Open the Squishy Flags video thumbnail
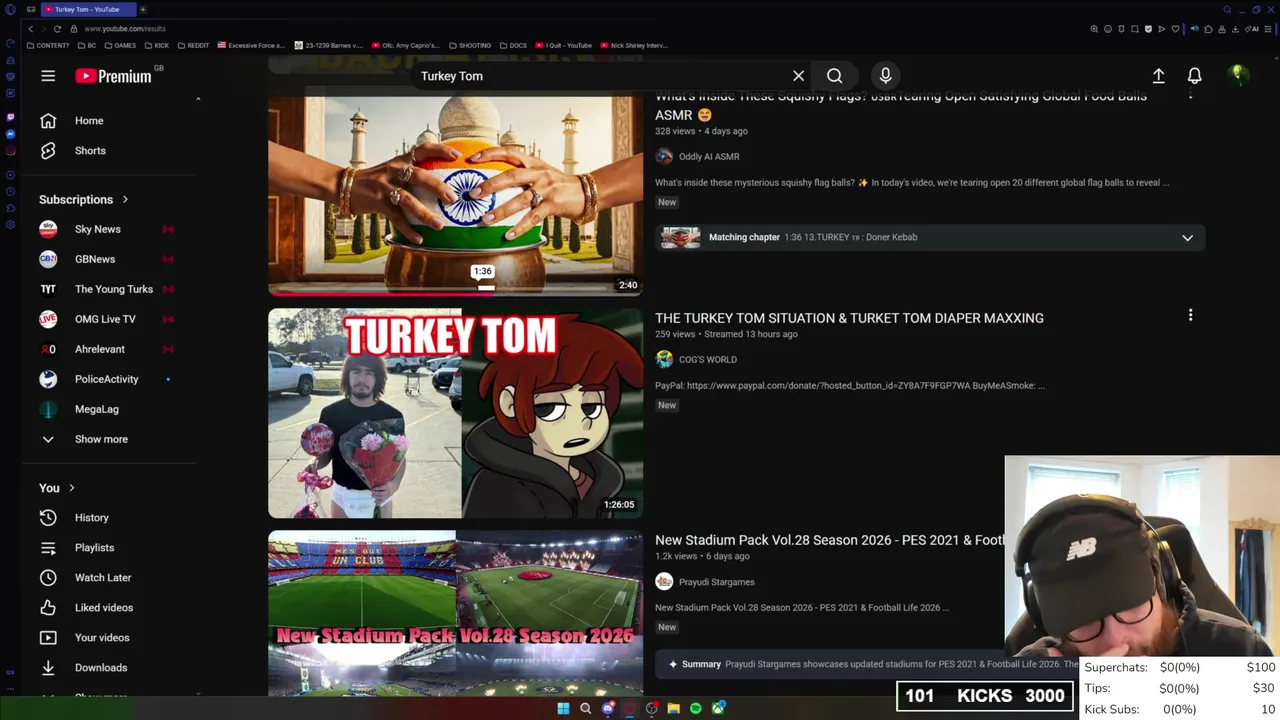 point(455,195)
